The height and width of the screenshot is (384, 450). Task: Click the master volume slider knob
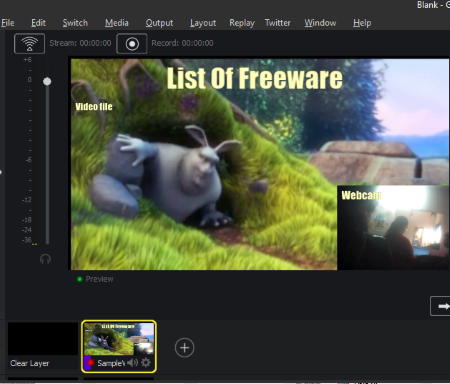point(47,81)
